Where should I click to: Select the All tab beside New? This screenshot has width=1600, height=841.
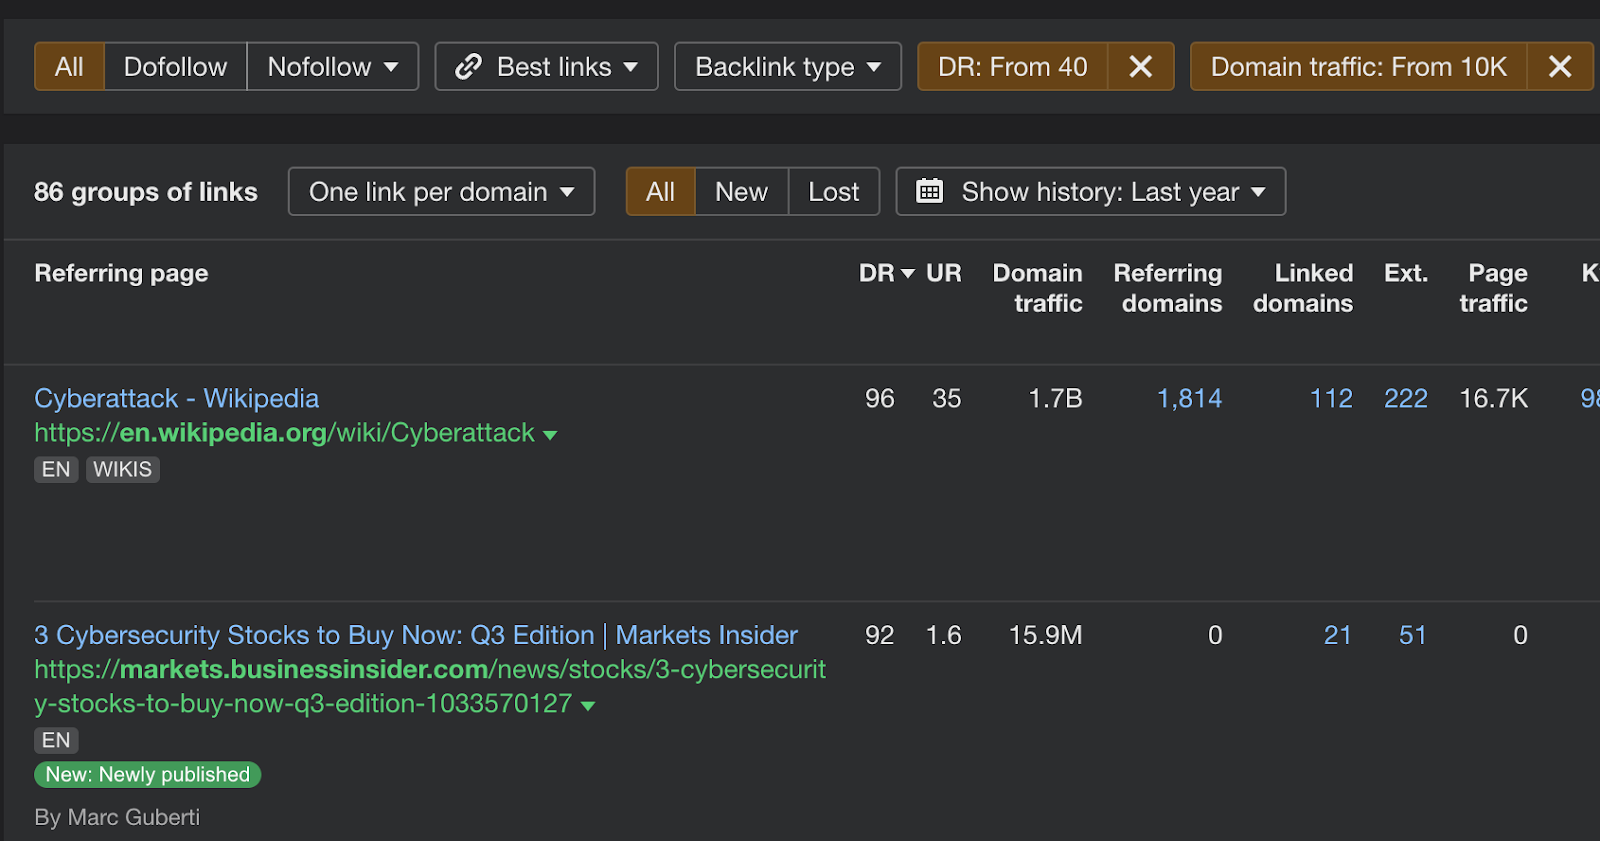[x=660, y=191]
